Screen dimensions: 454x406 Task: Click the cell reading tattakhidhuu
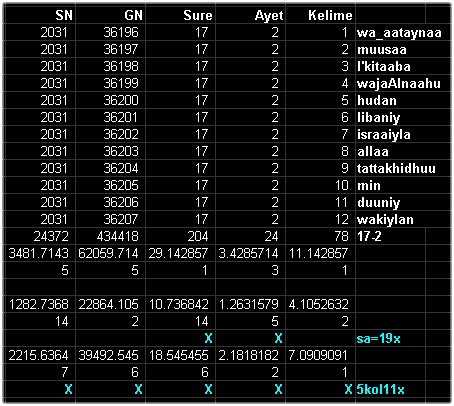point(403,168)
